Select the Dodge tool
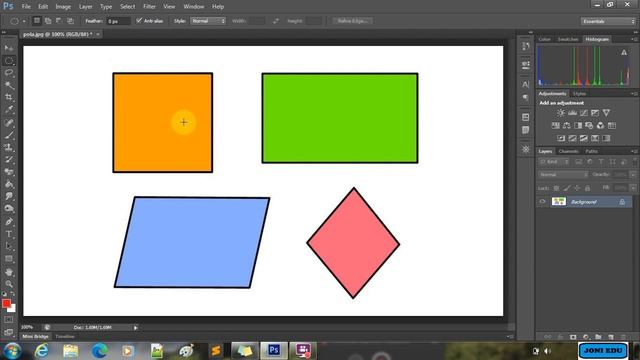 tap(9, 209)
